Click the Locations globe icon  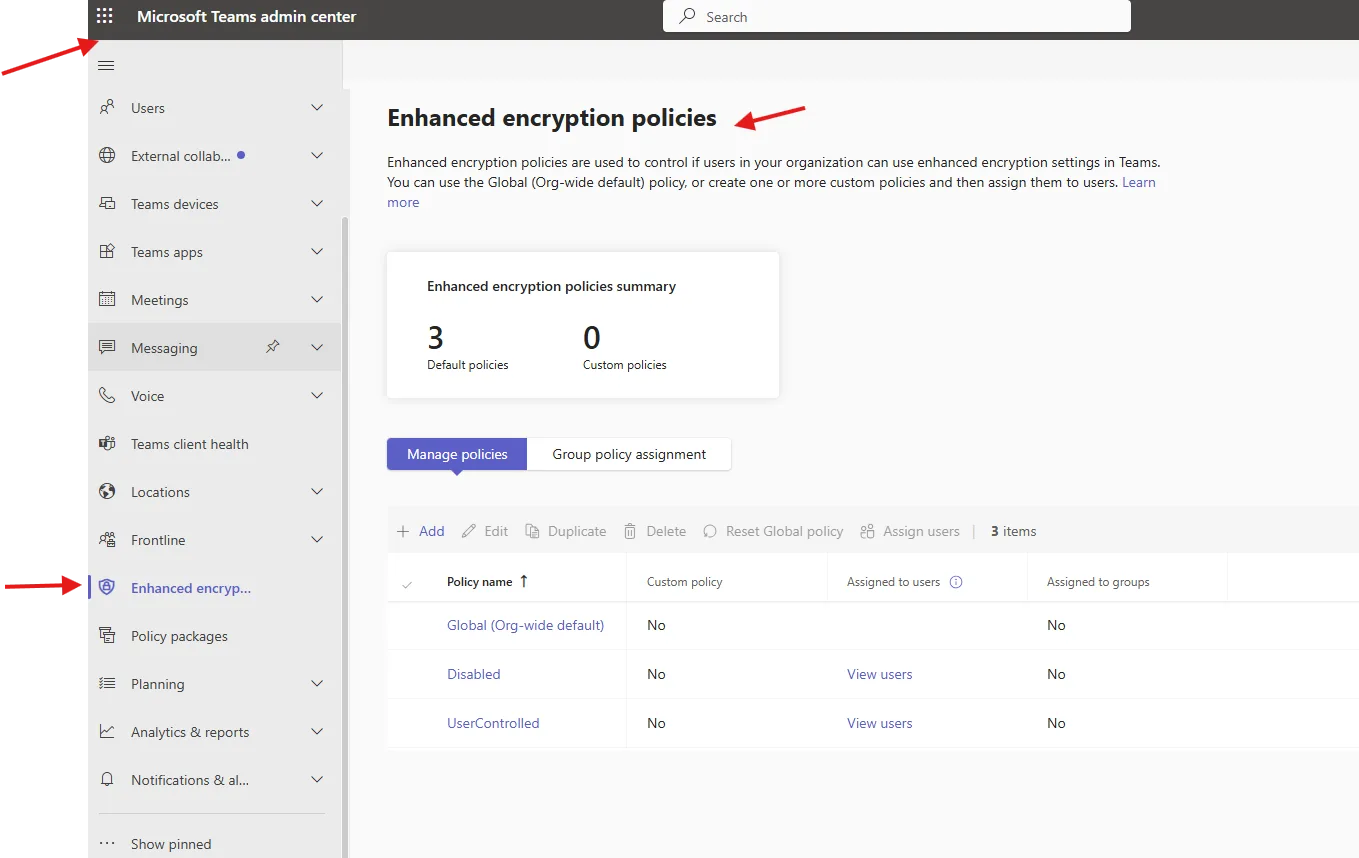coord(107,491)
